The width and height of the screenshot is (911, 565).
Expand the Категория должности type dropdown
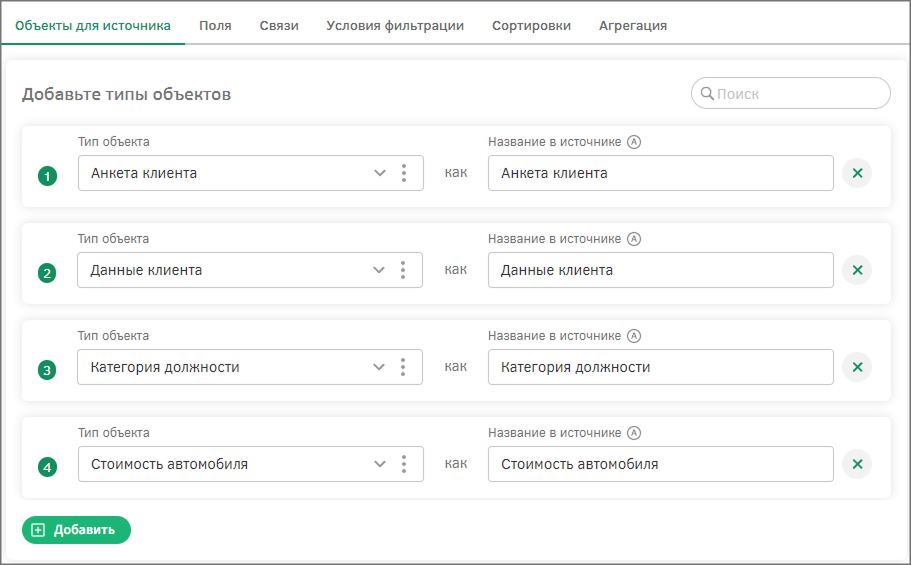tap(379, 367)
